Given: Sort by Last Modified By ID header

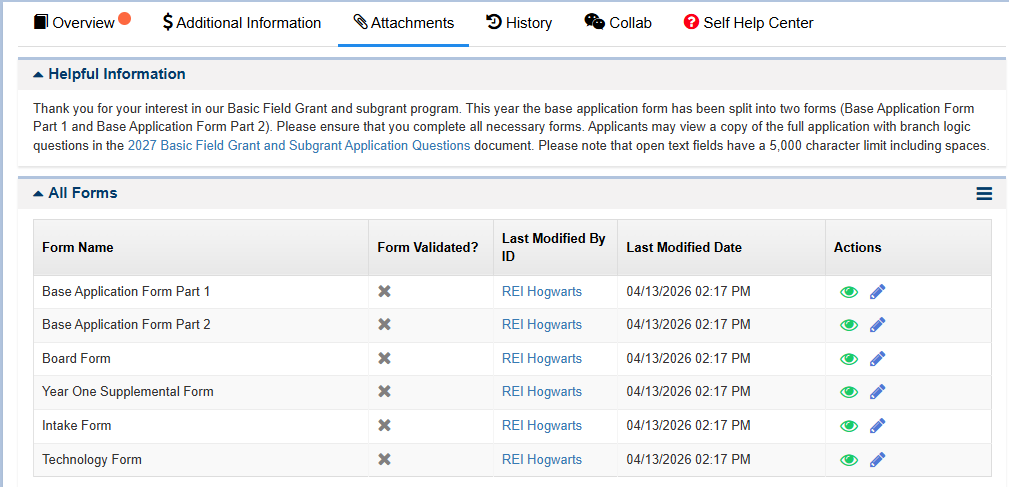Looking at the screenshot, I should [553, 248].
